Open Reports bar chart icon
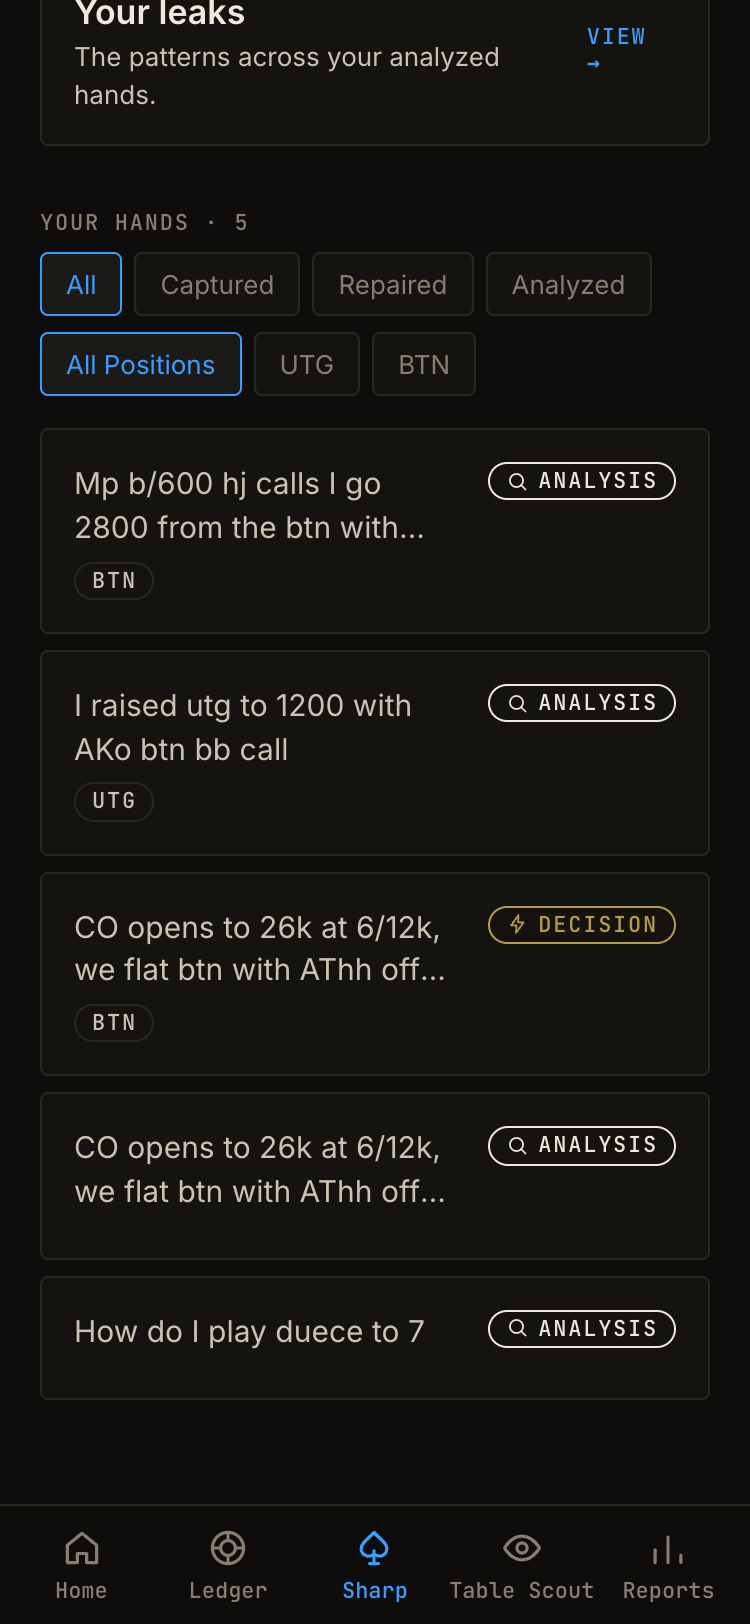This screenshot has height=1624, width=750. click(x=668, y=1548)
